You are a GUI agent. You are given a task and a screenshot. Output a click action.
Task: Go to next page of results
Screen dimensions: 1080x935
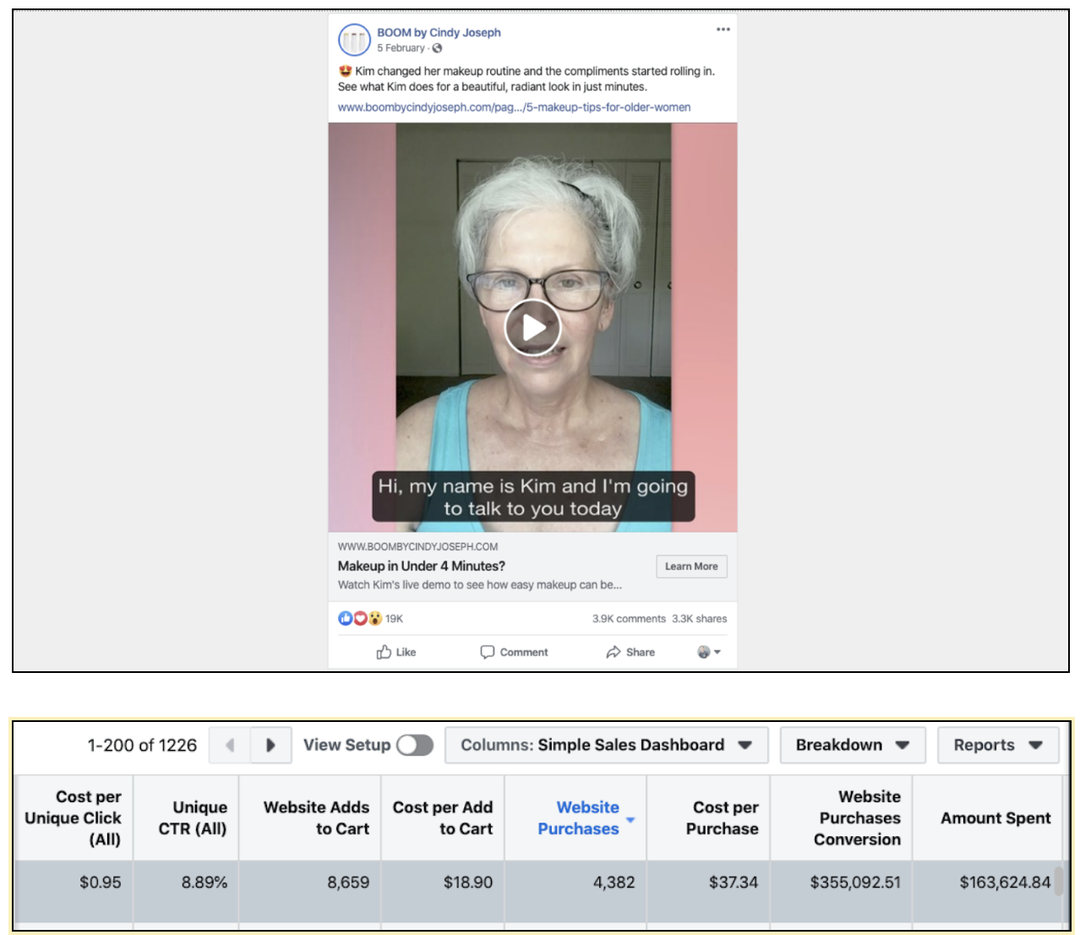(x=270, y=745)
